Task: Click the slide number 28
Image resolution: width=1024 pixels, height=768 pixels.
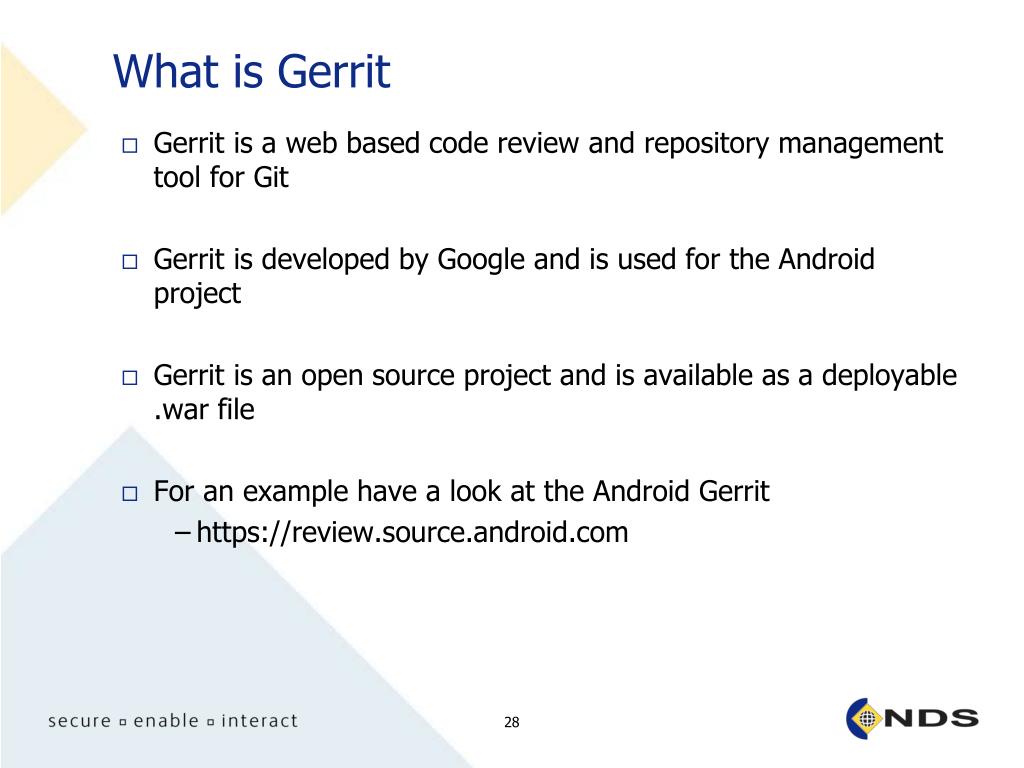Action: tap(511, 722)
